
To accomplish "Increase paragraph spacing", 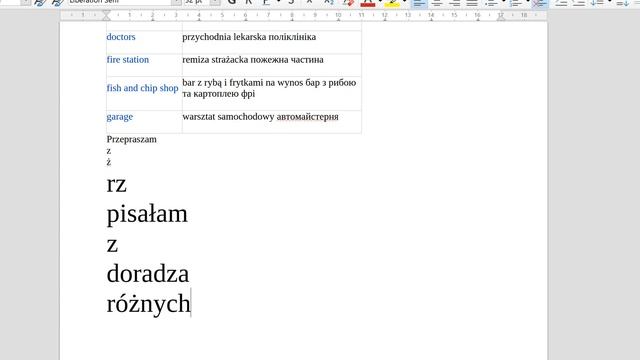I will coord(622,3).
